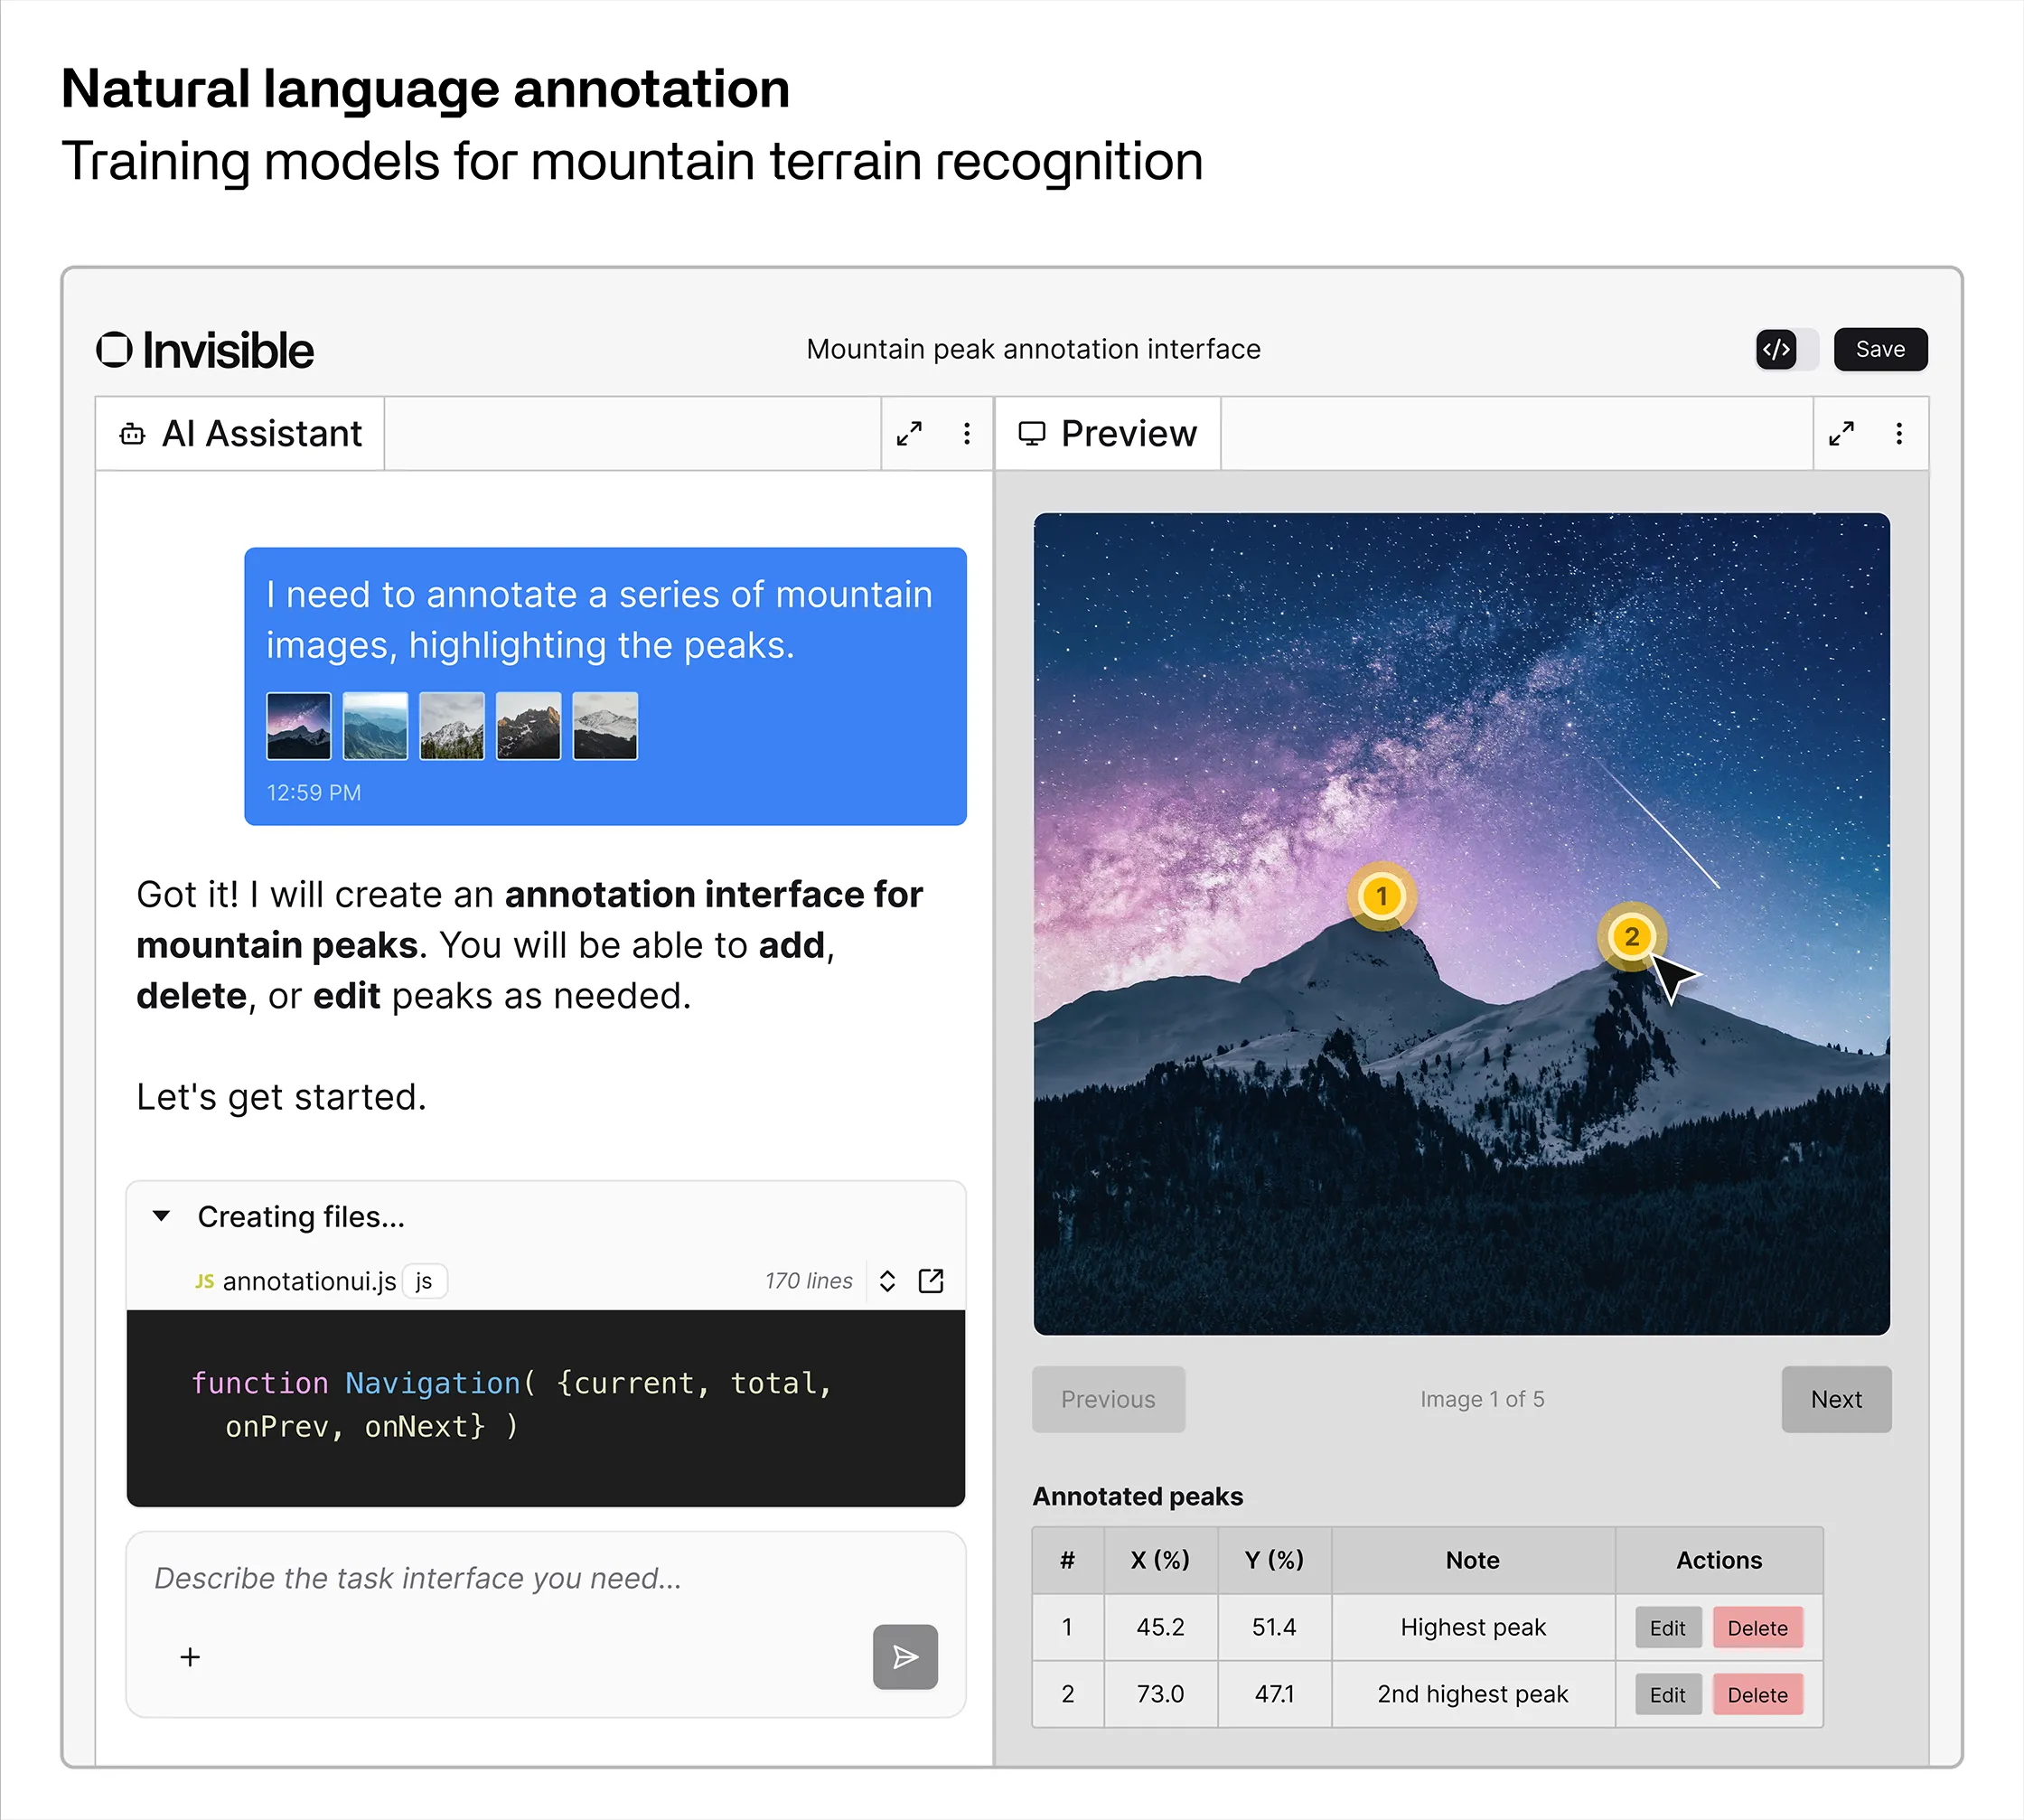This screenshot has height=1820, width=2024.
Task: Go to Next image
Action: tap(1835, 1399)
